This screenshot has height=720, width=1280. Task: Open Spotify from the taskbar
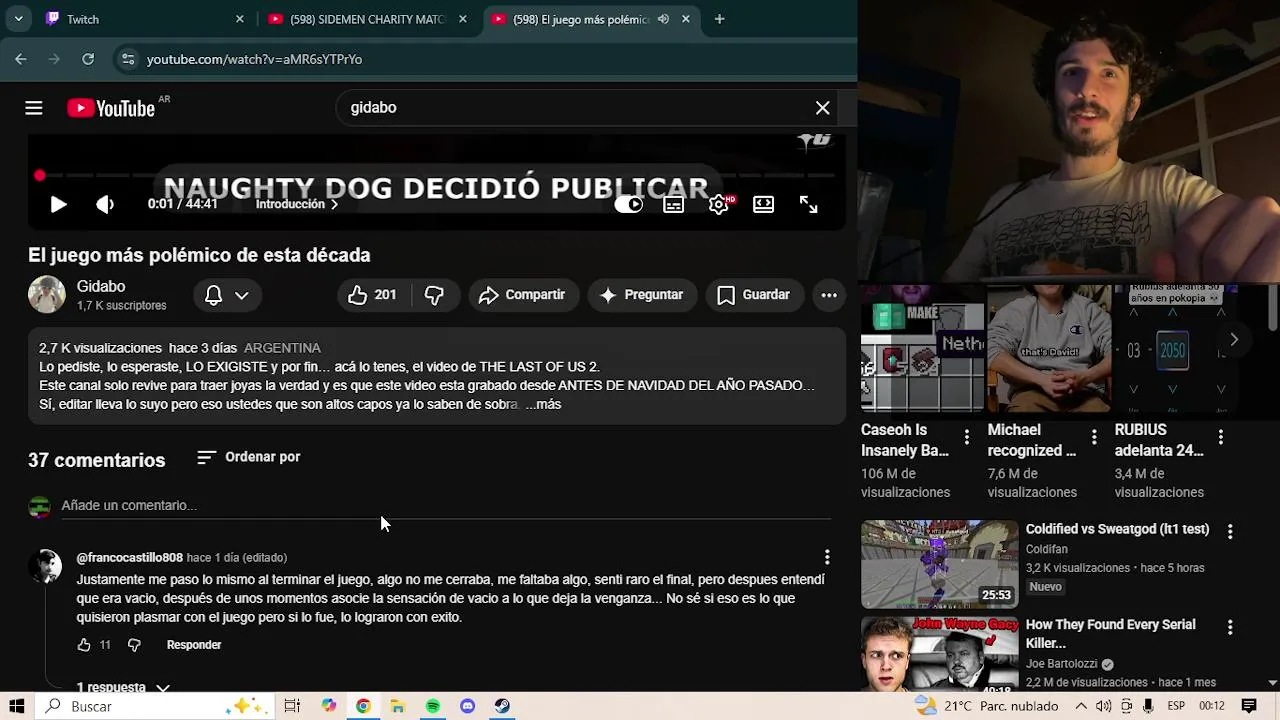click(432, 706)
